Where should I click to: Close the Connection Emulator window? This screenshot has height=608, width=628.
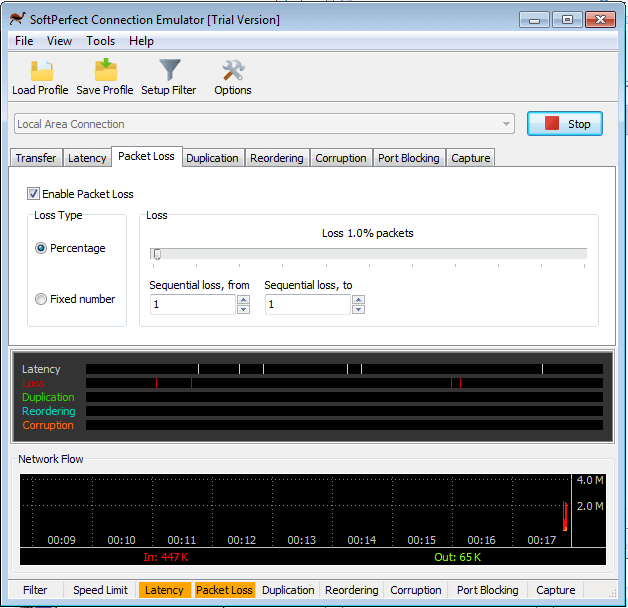[600, 20]
